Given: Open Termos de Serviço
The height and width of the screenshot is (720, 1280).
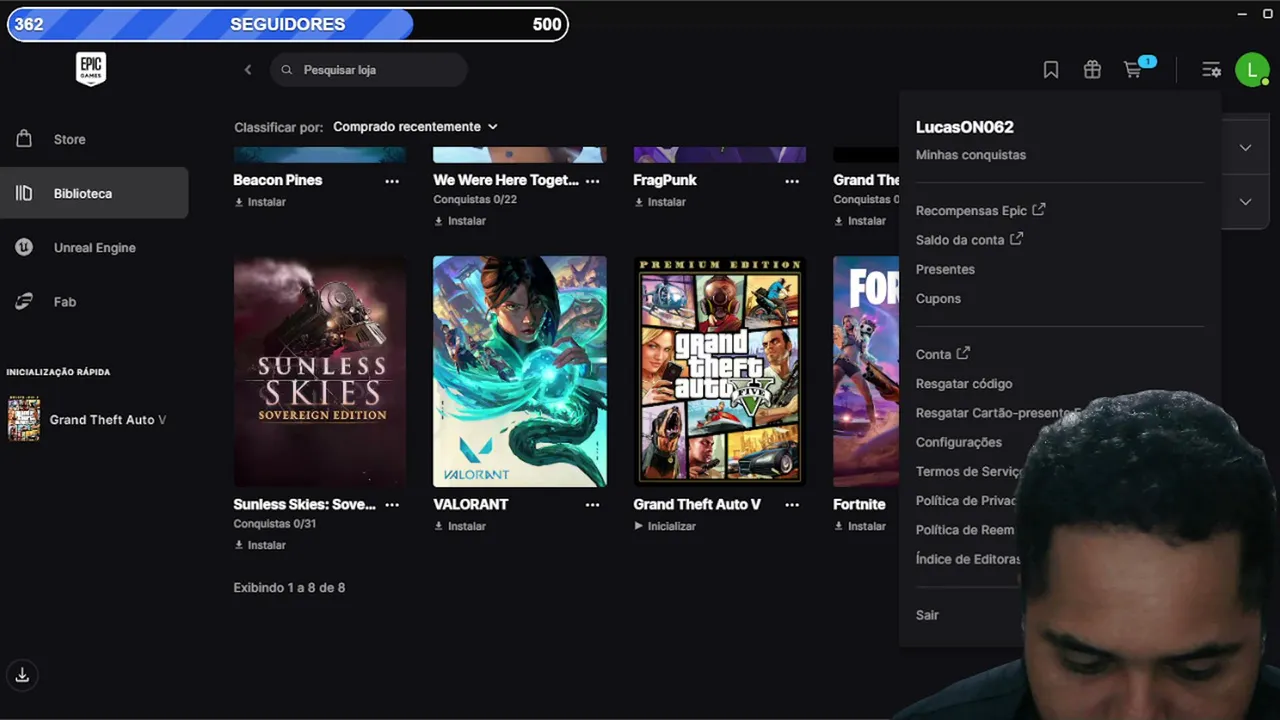Looking at the screenshot, I should (968, 472).
